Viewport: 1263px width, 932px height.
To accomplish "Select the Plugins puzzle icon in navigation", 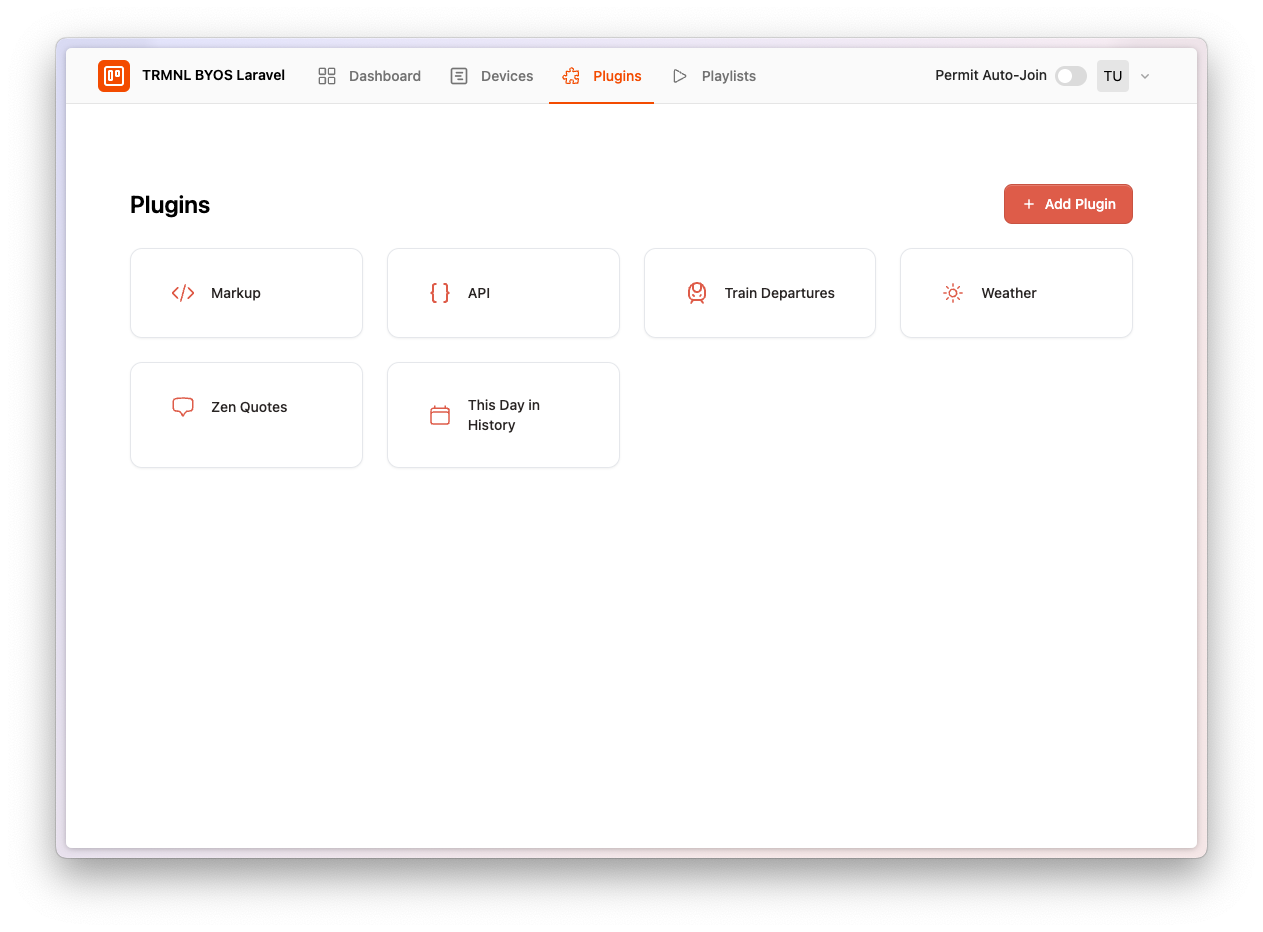I will tap(571, 75).
